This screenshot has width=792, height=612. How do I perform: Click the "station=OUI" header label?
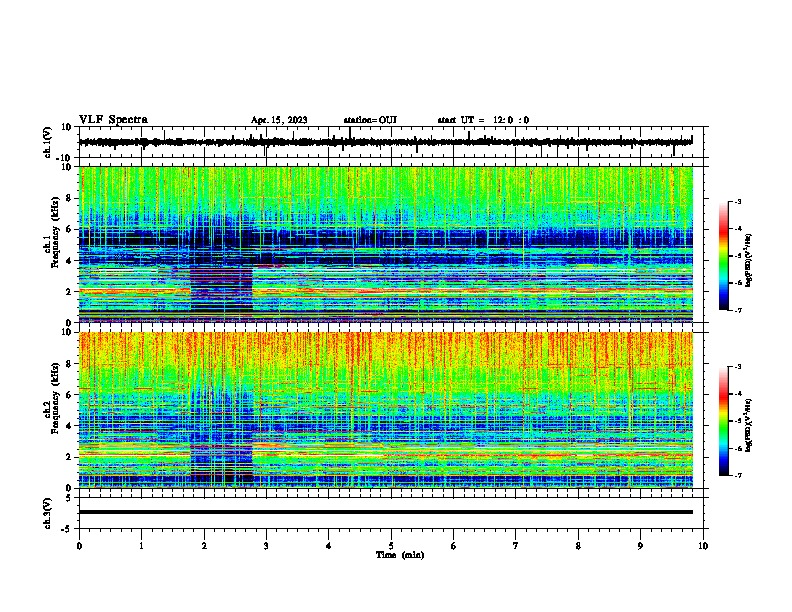pyautogui.click(x=370, y=120)
